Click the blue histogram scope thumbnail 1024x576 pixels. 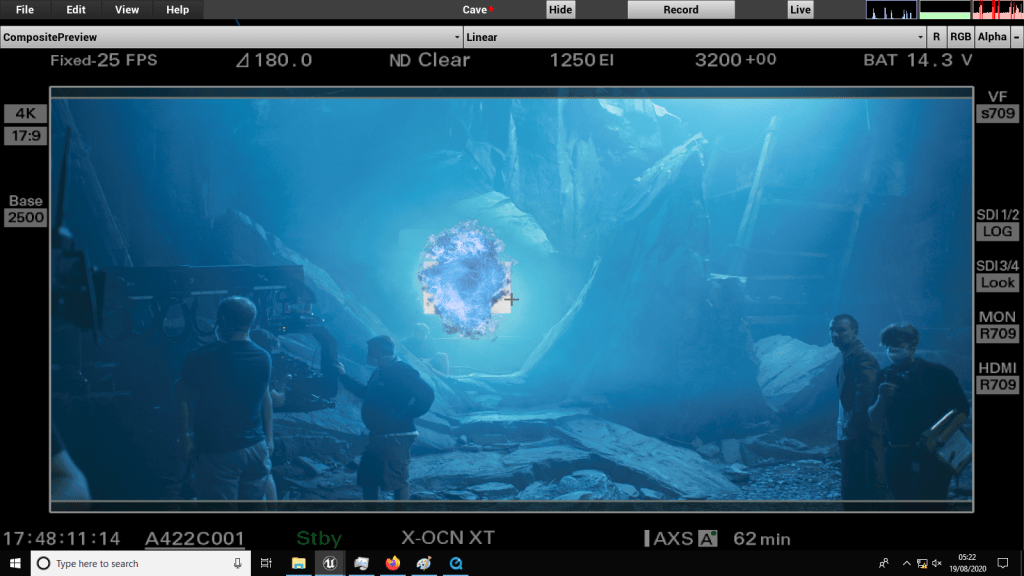[890, 10]
